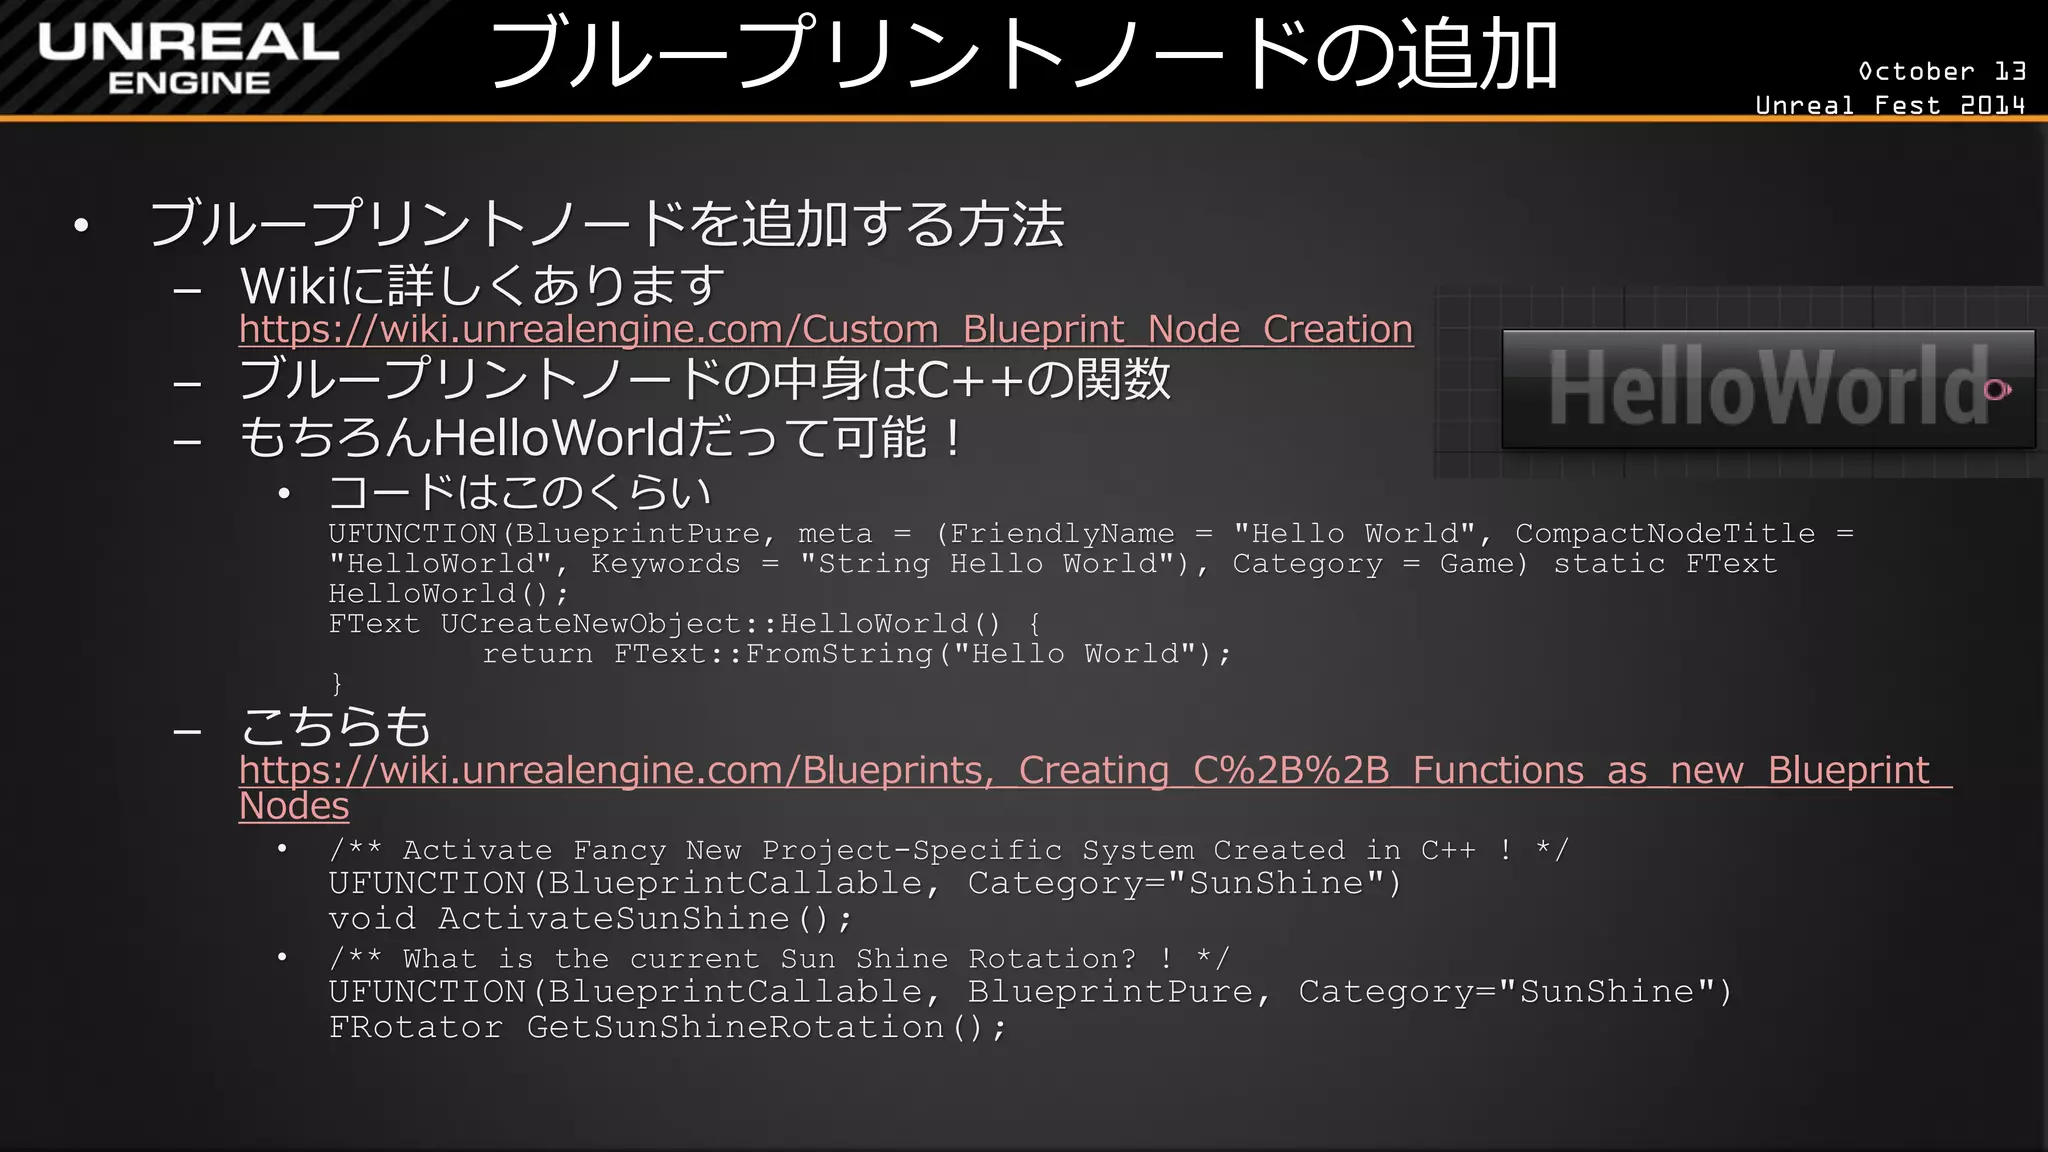Click the 'October 13' date text

(1942, 72)
